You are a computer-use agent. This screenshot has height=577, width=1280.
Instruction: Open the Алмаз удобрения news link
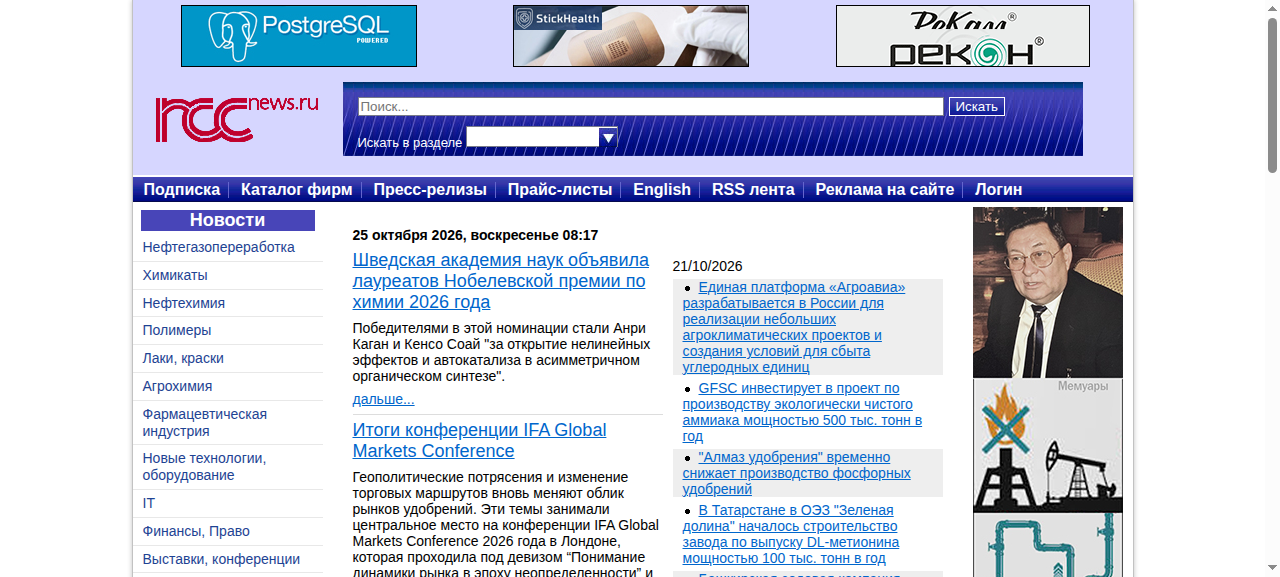click(x=797, y=473)
